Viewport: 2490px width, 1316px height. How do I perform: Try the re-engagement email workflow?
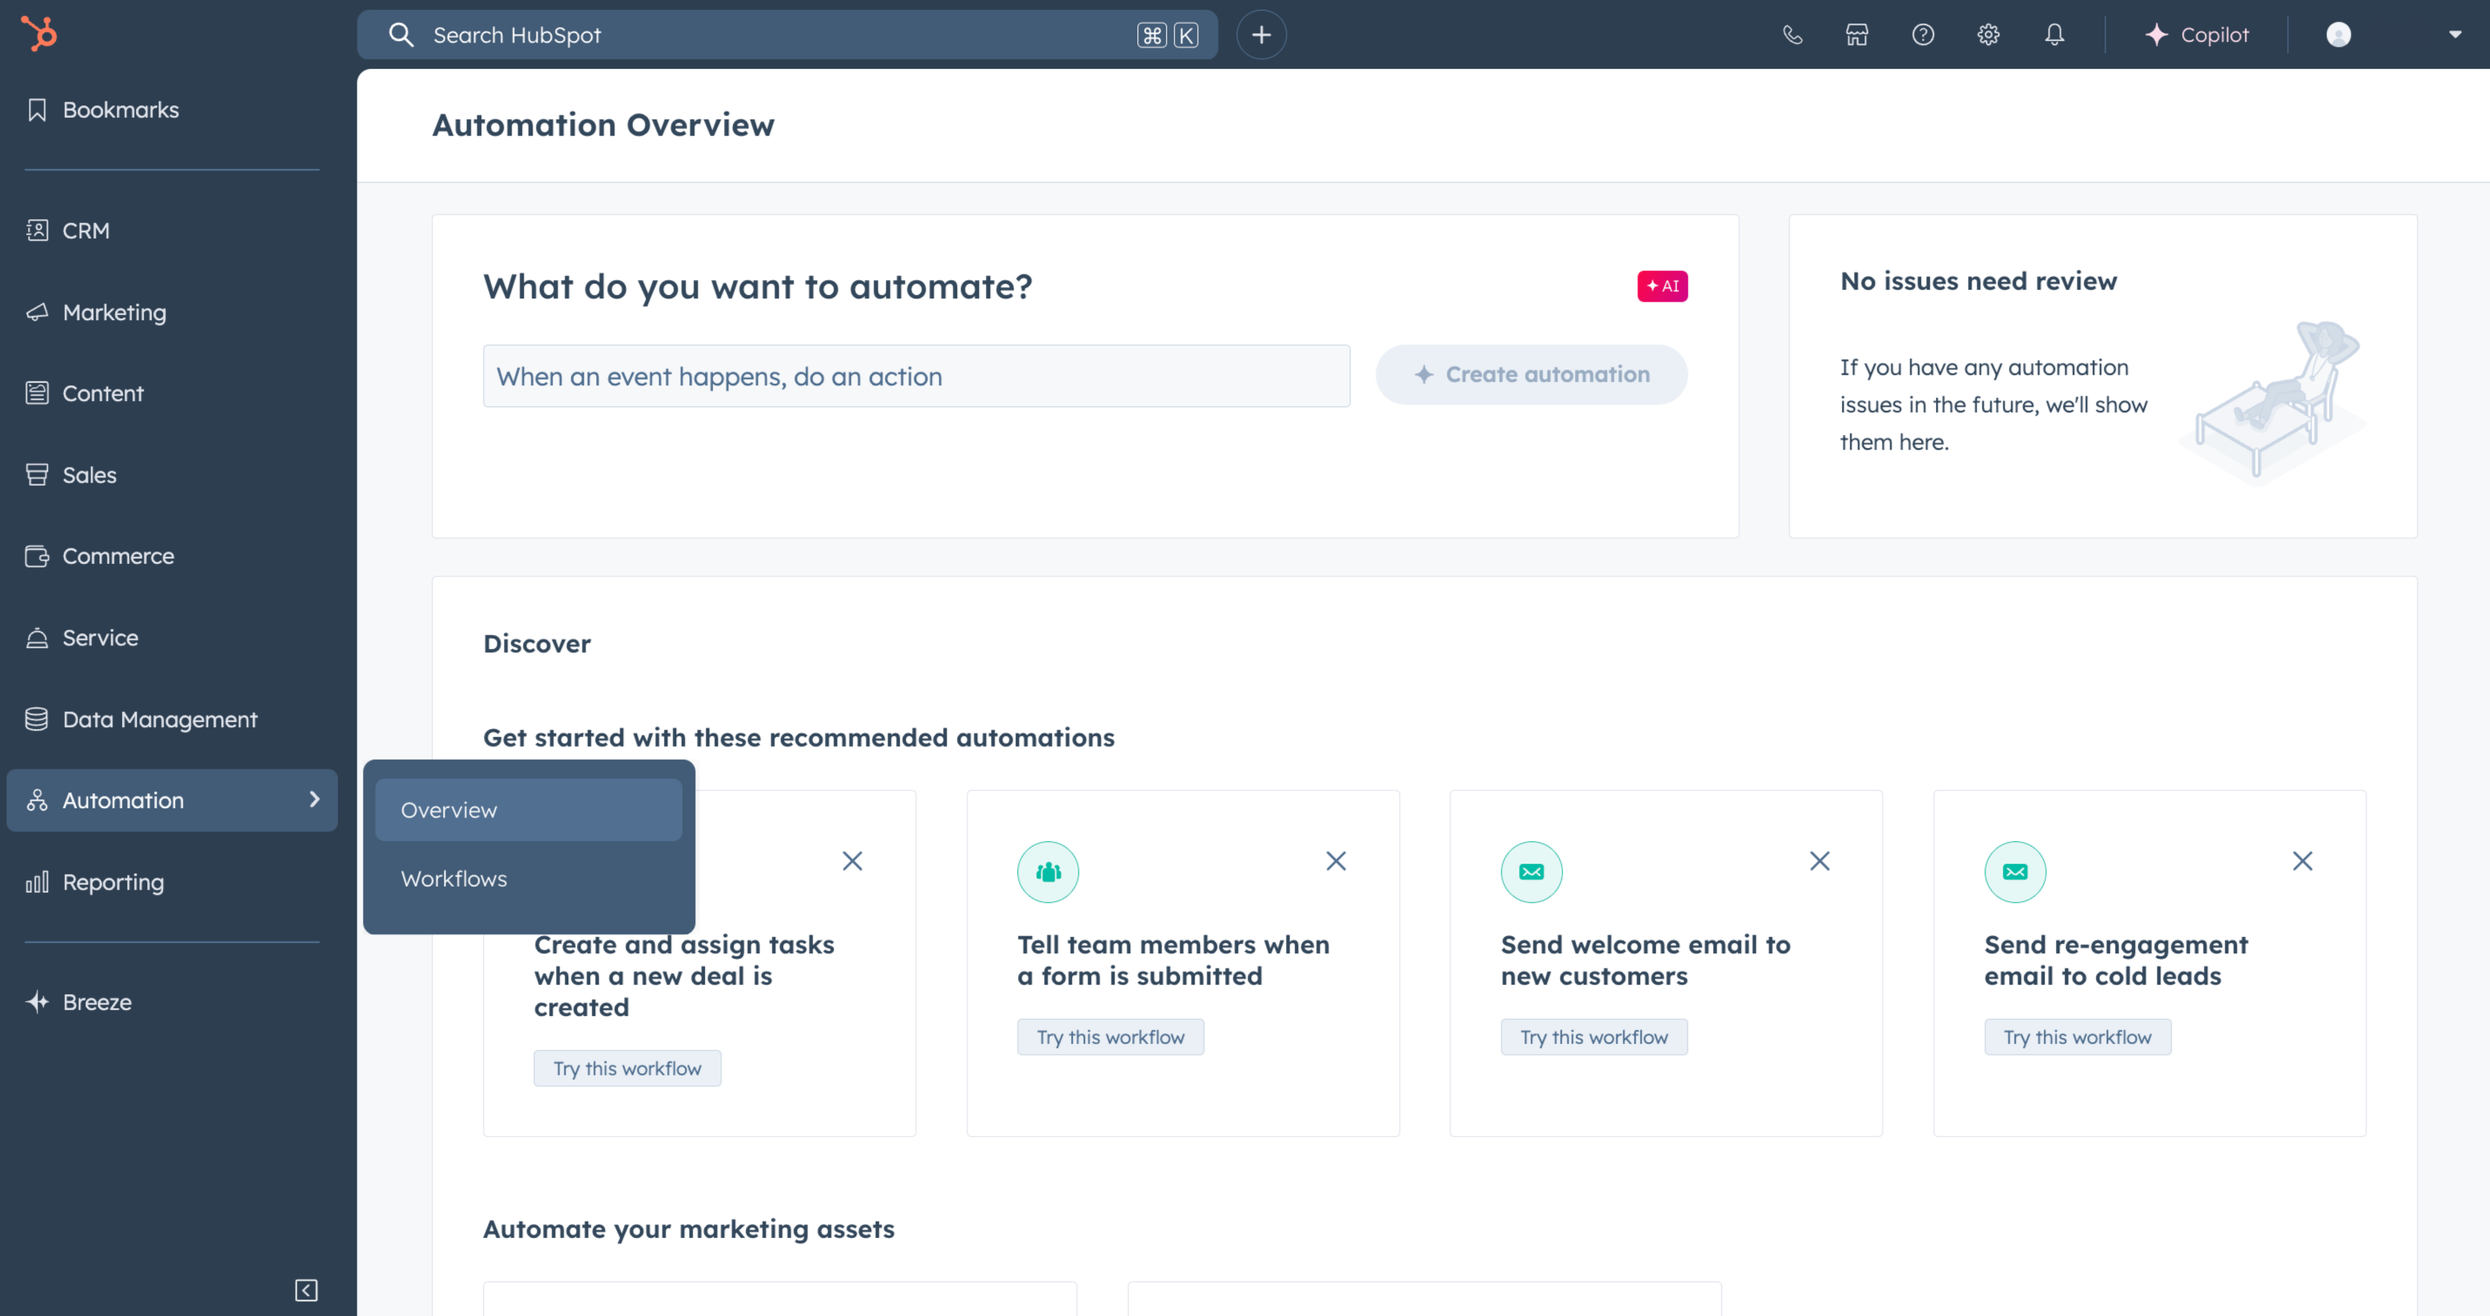coord(2077,1037)
